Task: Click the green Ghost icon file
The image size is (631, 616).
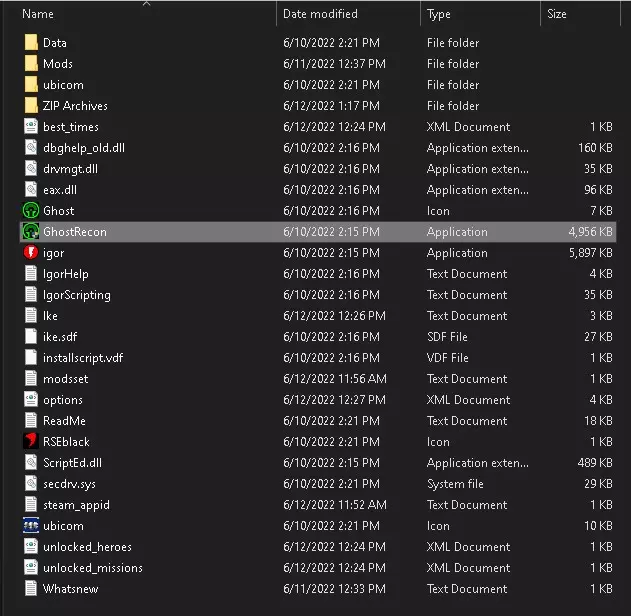Action: coord(31,211)
